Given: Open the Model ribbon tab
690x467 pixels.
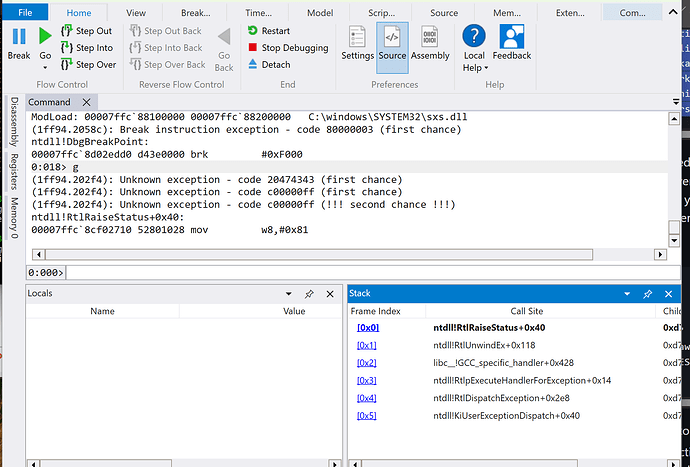Looking at the screenshot, I should coord(320,13).
